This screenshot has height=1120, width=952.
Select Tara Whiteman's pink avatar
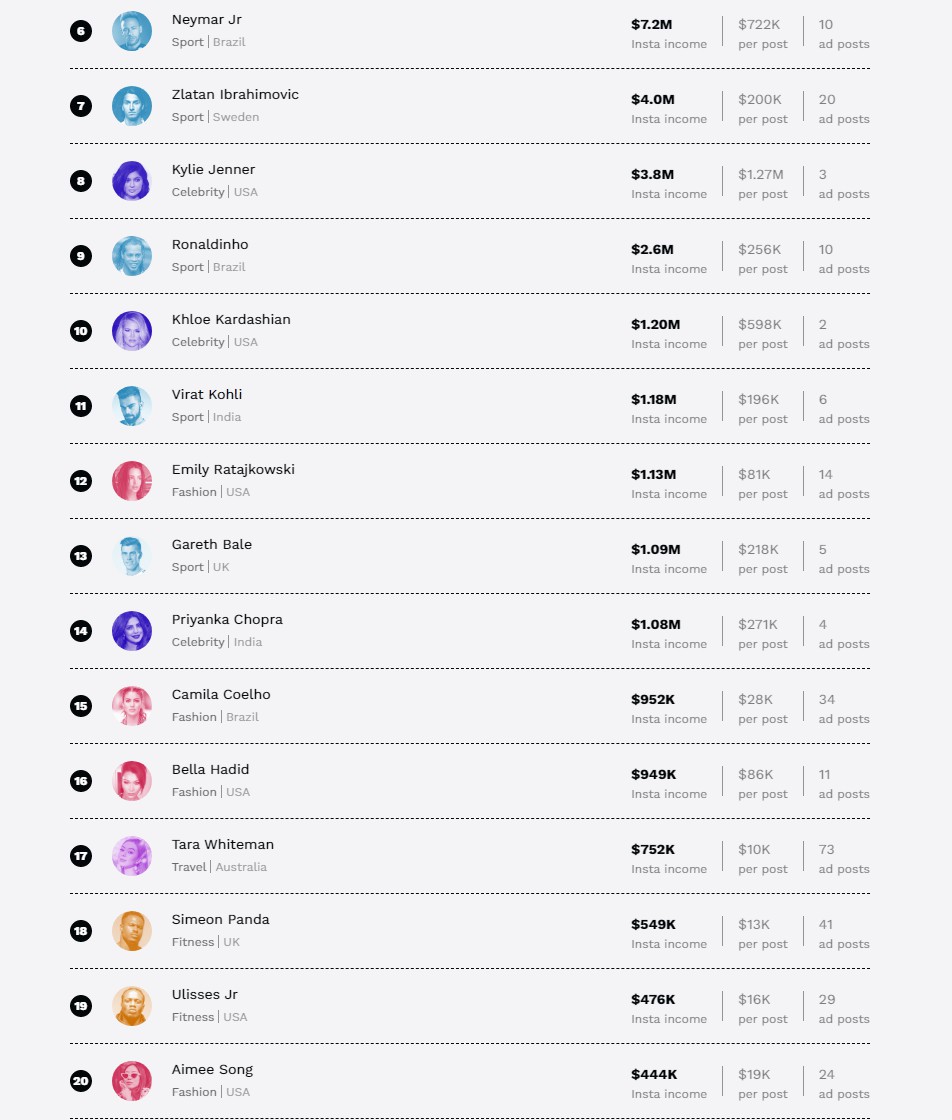pos(132,856)
